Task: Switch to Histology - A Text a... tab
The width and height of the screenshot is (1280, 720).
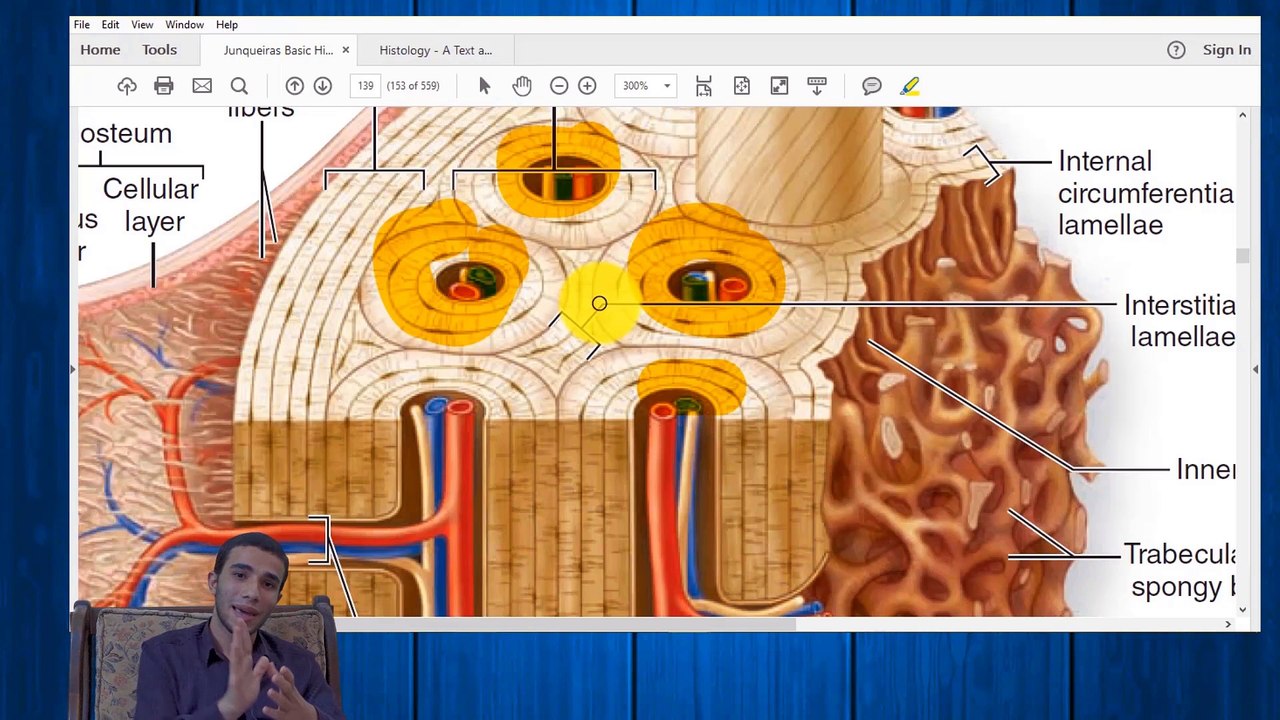Action: tap(435, 50)
